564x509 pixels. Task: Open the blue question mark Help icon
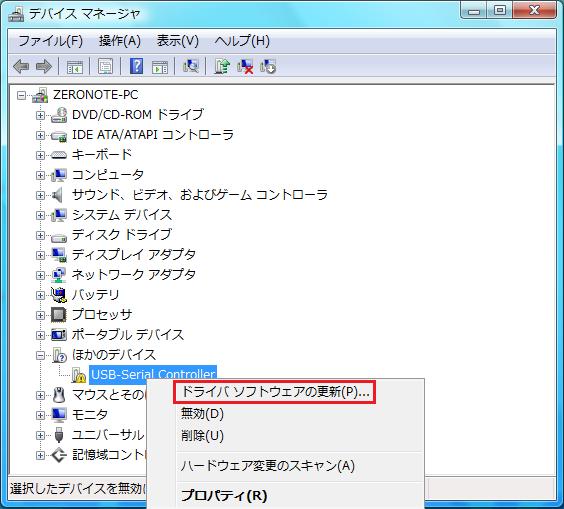click(136, 66)
